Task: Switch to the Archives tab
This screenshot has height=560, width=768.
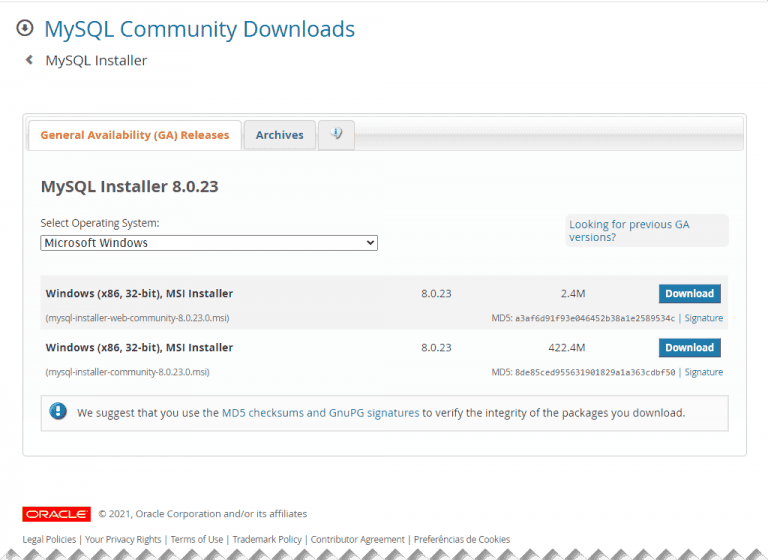Action: [279, 135]
